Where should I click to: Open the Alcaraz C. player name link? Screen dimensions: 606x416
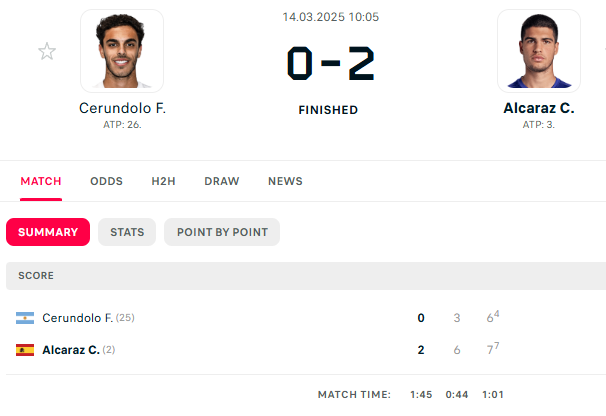[x=539, y=108]
